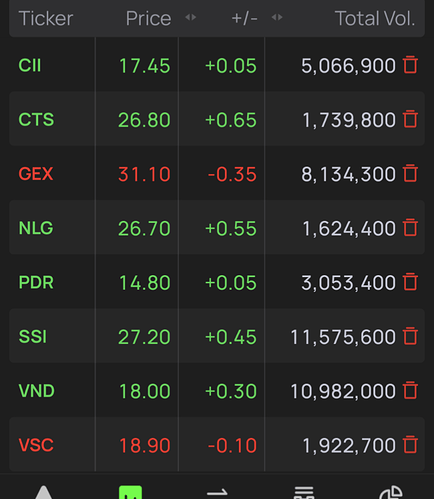The image size is (434, 499).
Task: Sort by the Ticker column header
Action: [46, 18]
